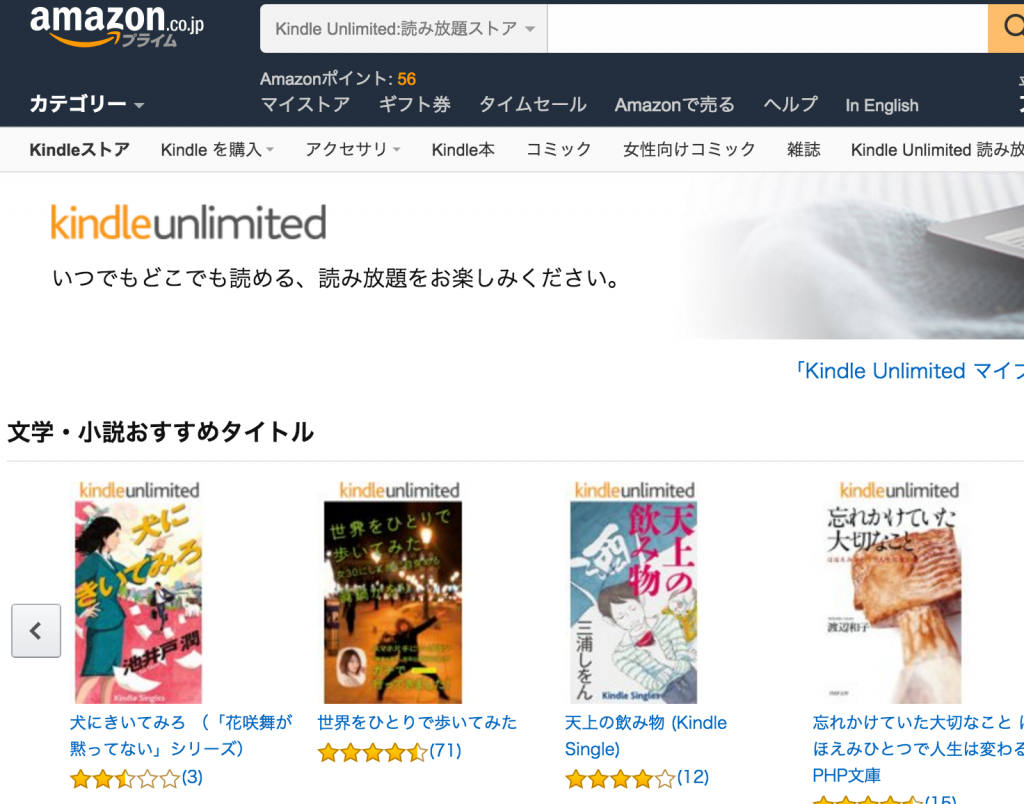This screenshot has height=804, width=1024.
Task: Go back with the carousel left arrow
Action: coord(36,630)
